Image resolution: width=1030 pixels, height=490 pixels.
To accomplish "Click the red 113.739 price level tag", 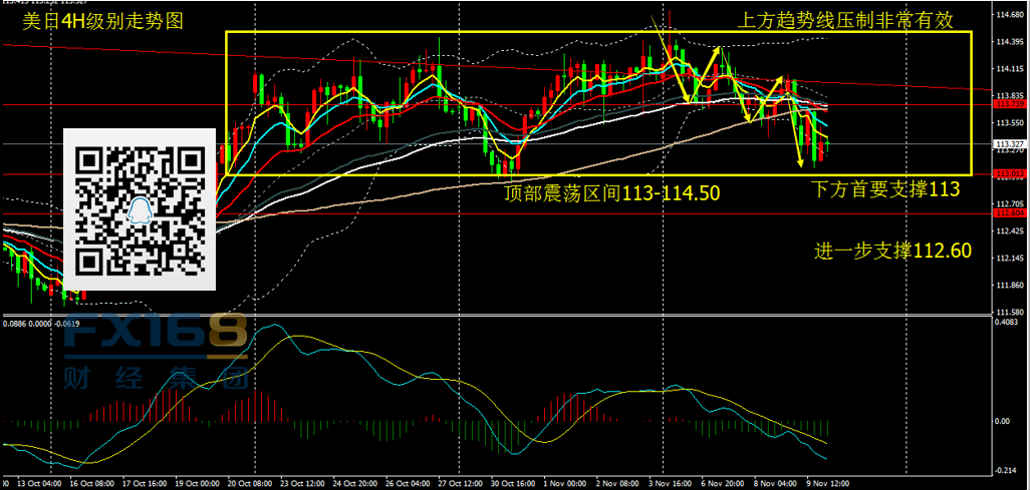I will [x=1008, y=104].
